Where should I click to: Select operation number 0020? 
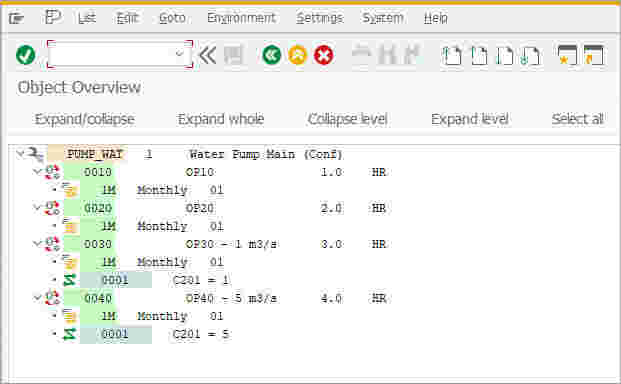point(98,208)
